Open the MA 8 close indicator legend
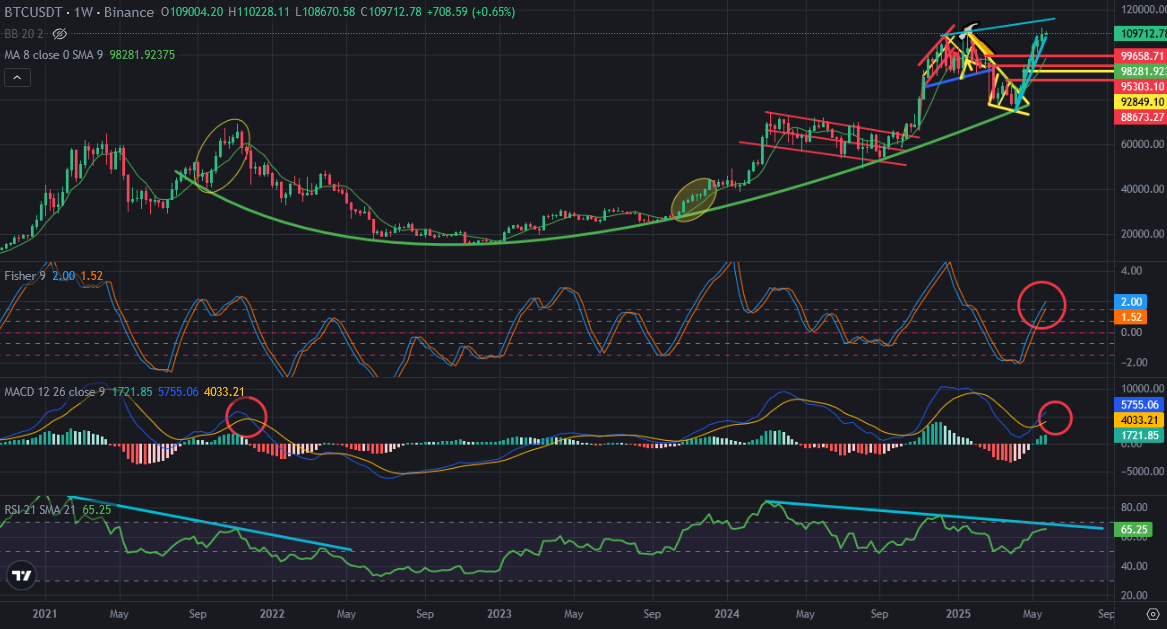Screen dimensions: 1167x629 click(x=54, y=55)
